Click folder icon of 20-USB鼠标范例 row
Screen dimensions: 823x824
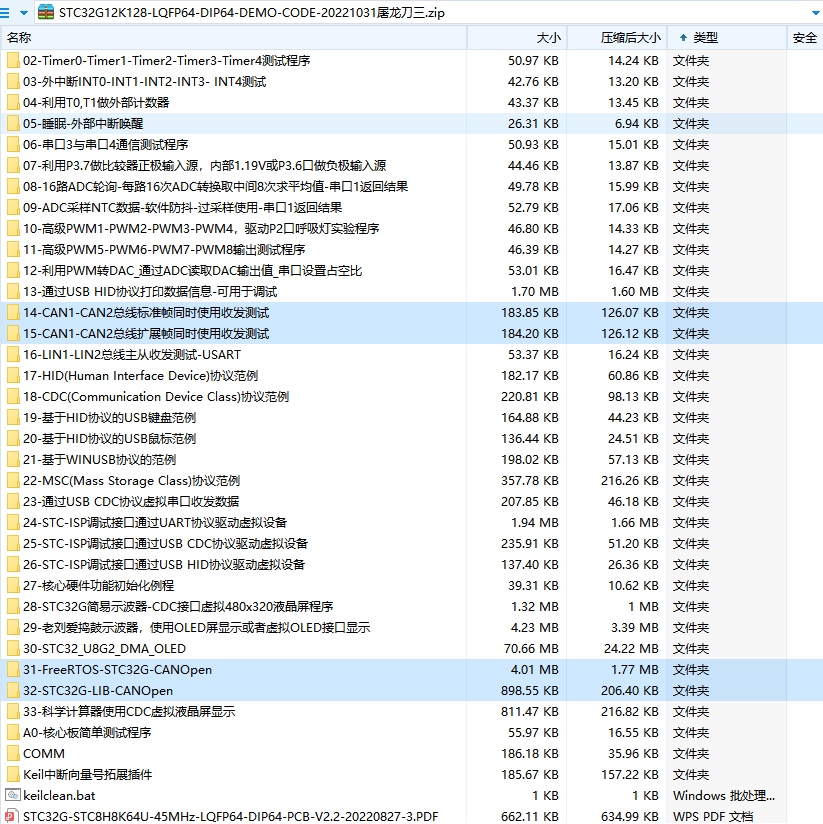(13, 439)
